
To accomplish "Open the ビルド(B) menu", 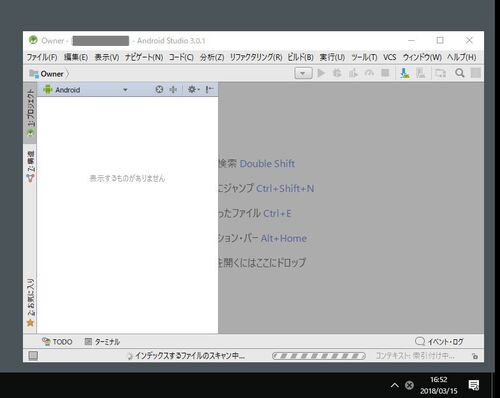I will (x=300, y=57).
